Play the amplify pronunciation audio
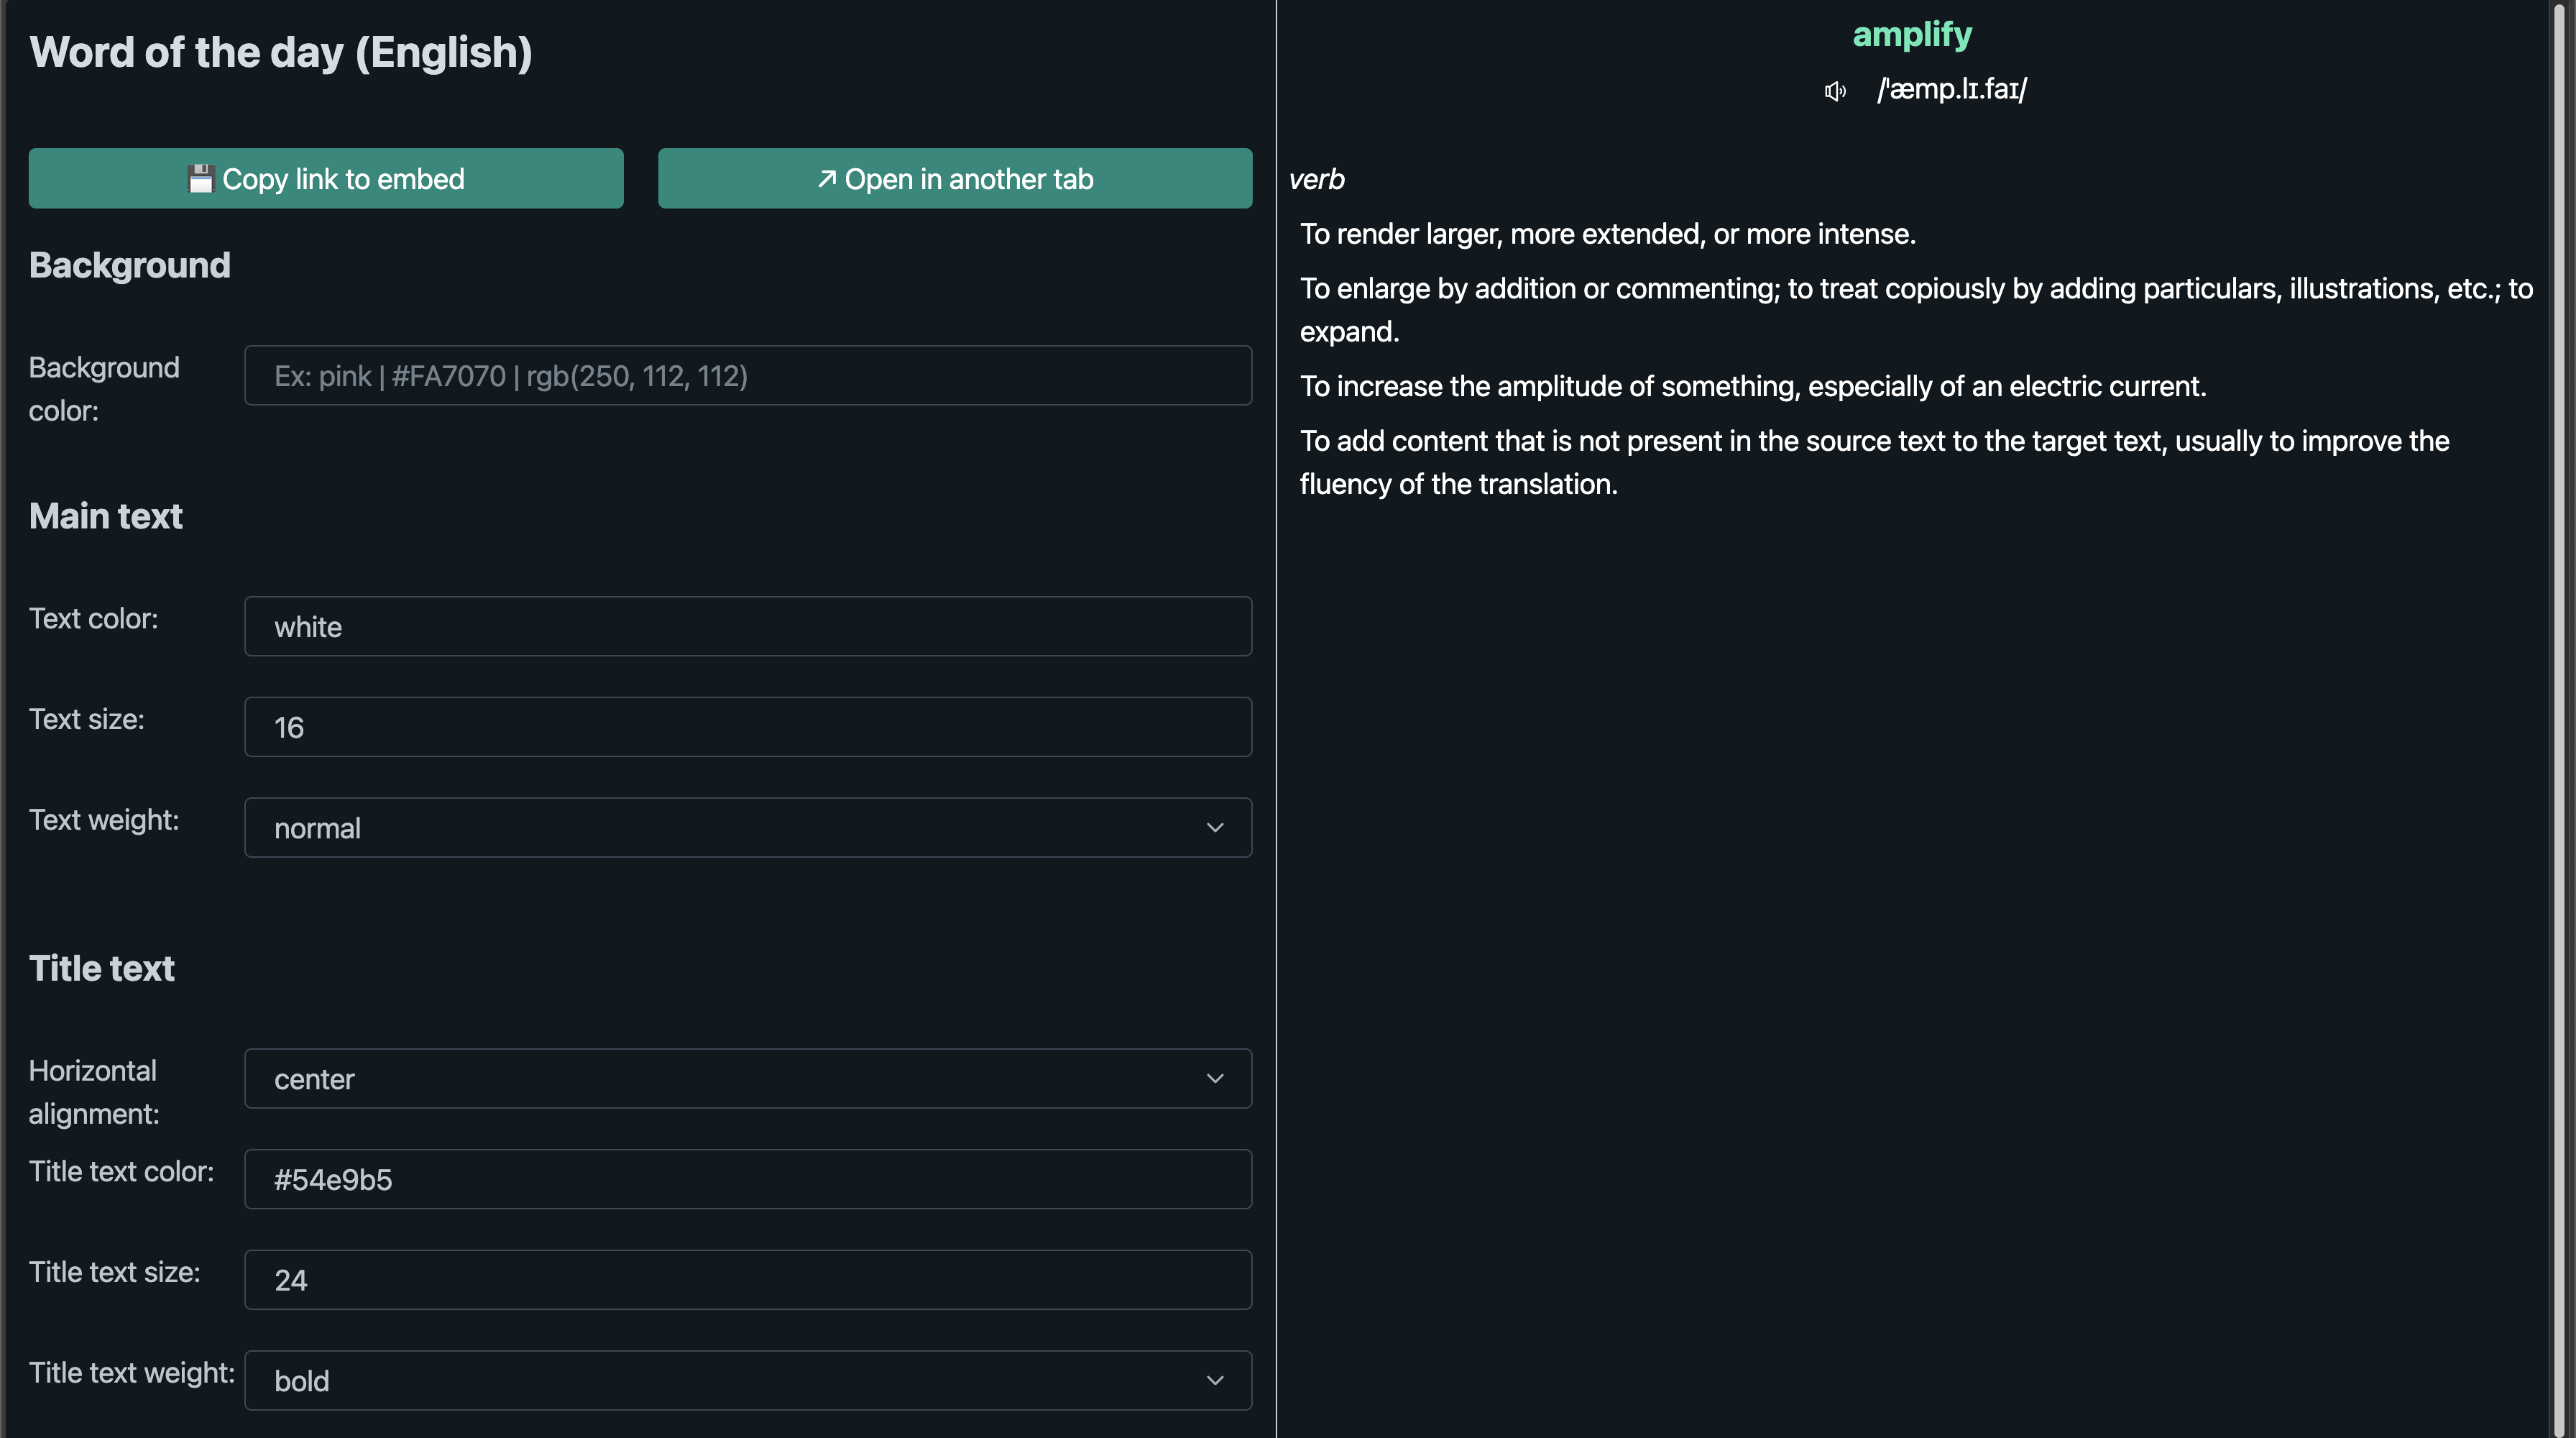This screenshot has width=2576, height=1438. click(x=1834, y=91)
